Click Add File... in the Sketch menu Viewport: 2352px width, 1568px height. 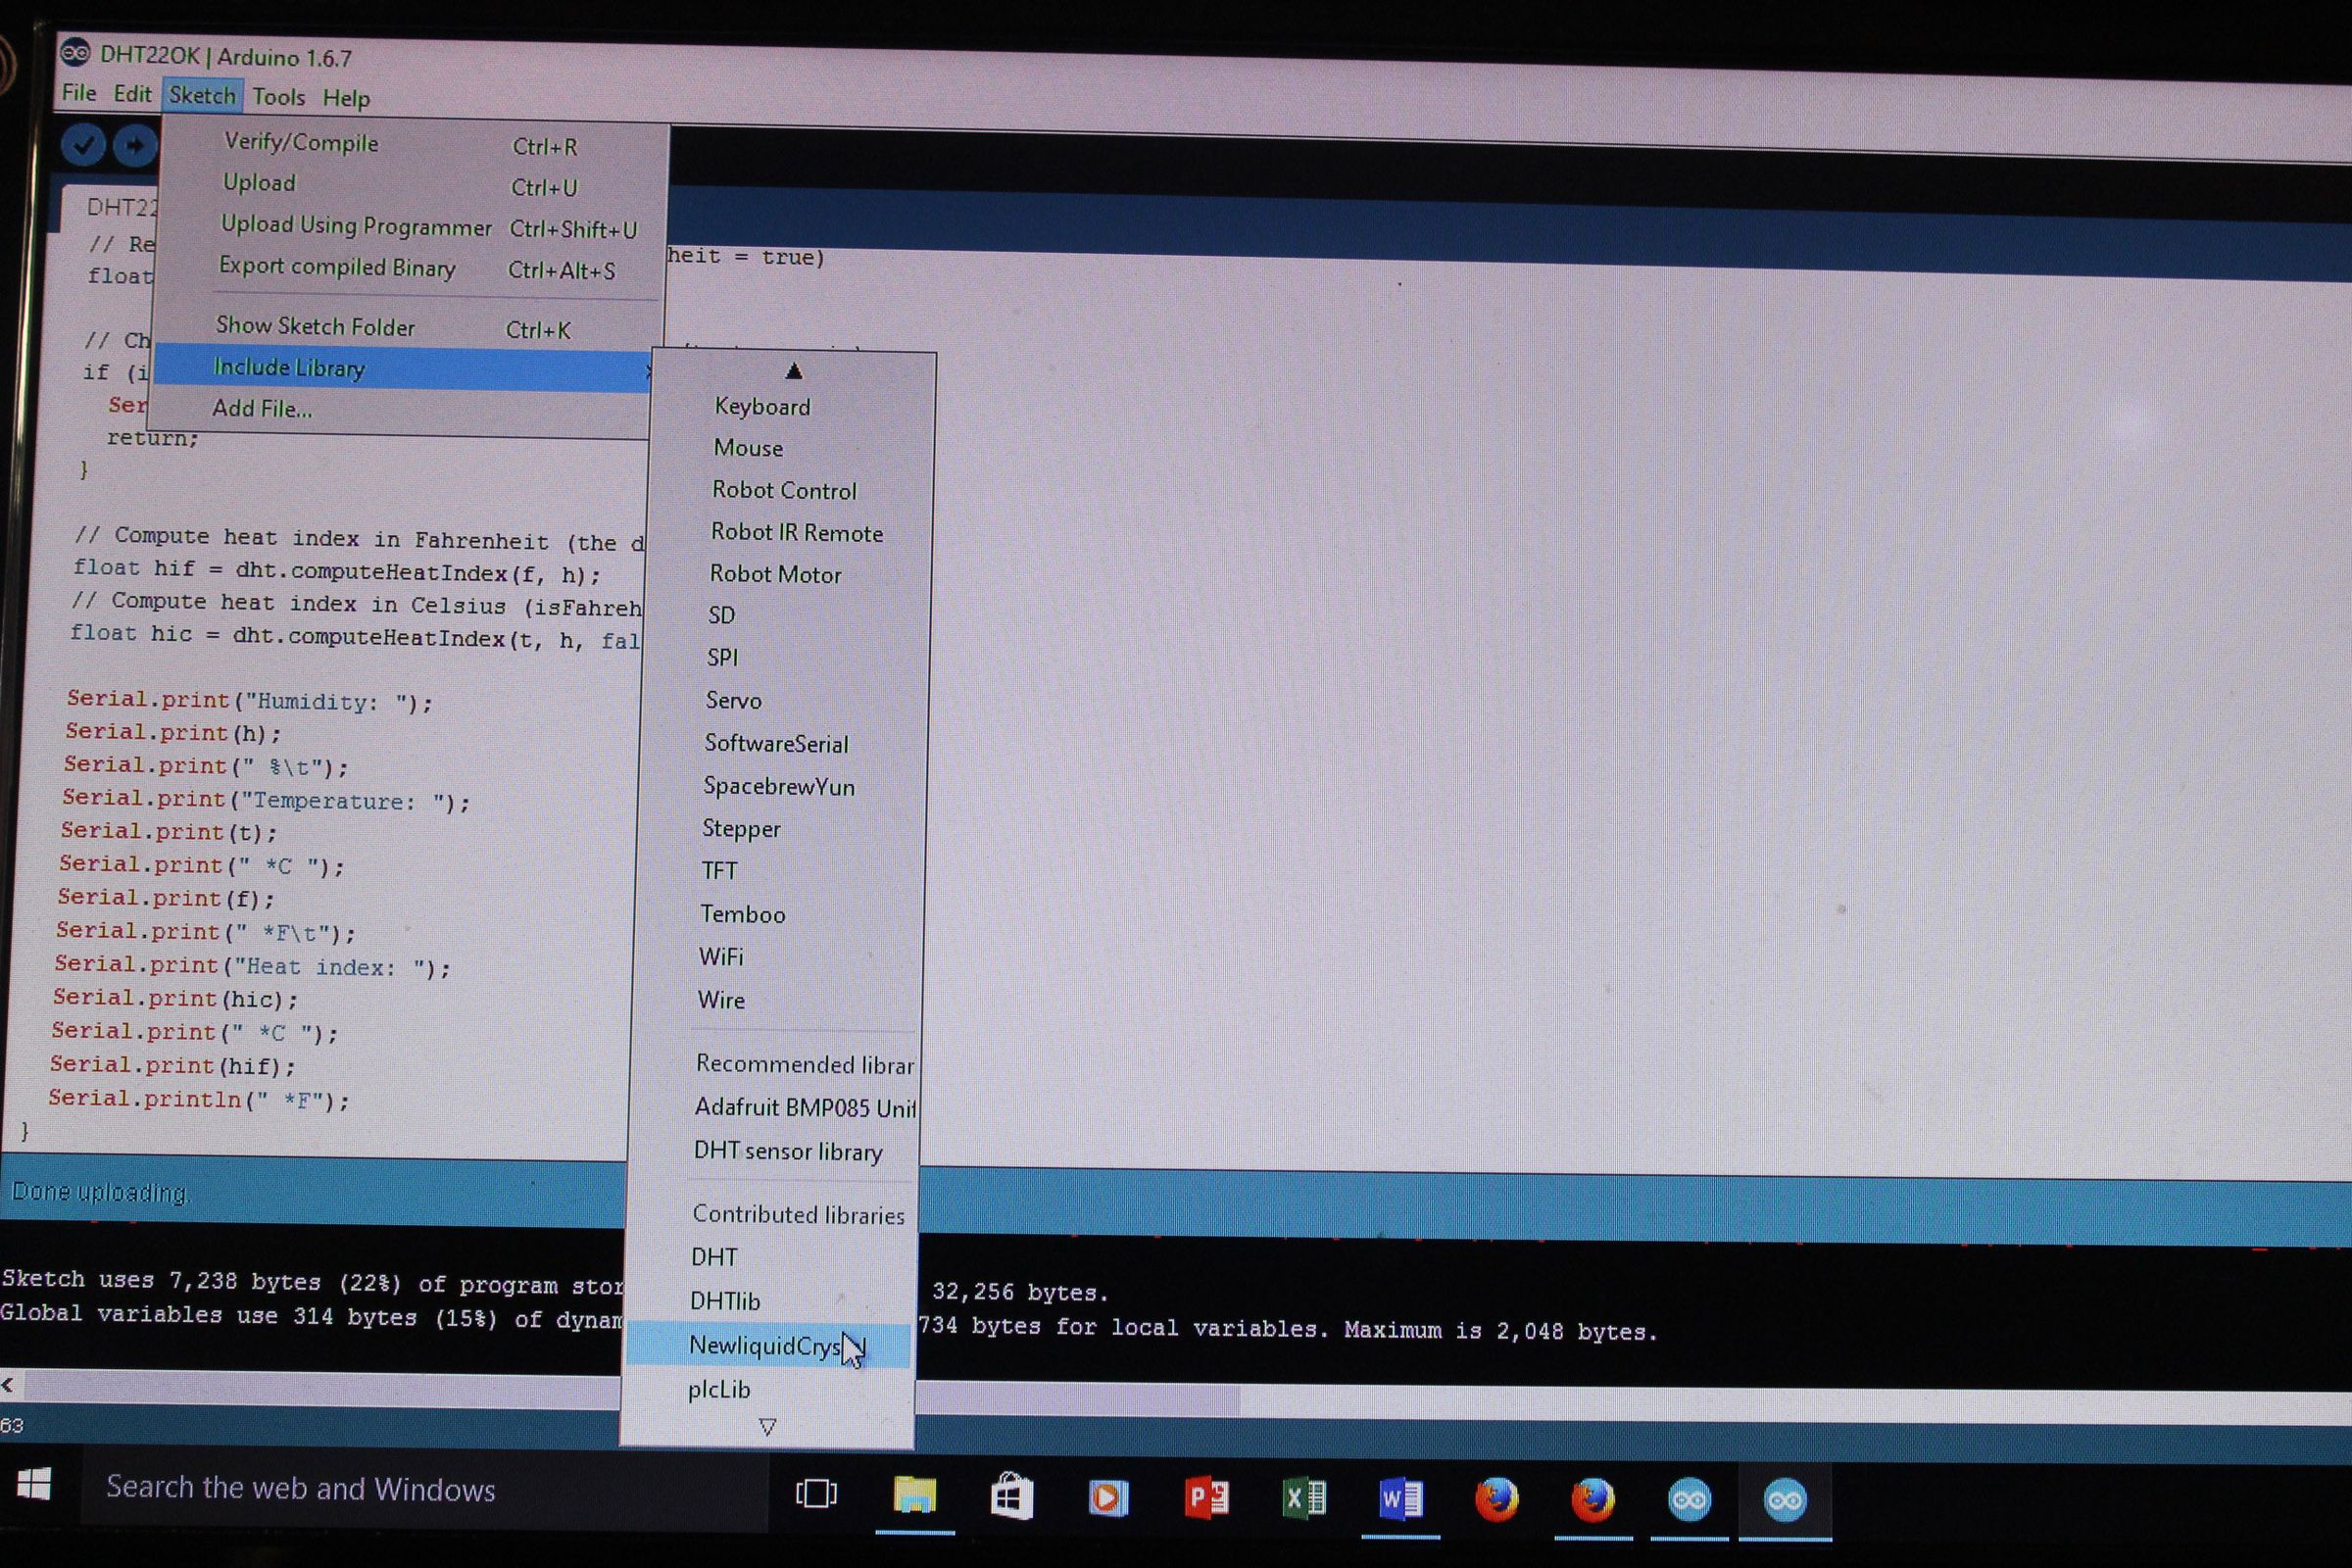click(x=262, y=408)
